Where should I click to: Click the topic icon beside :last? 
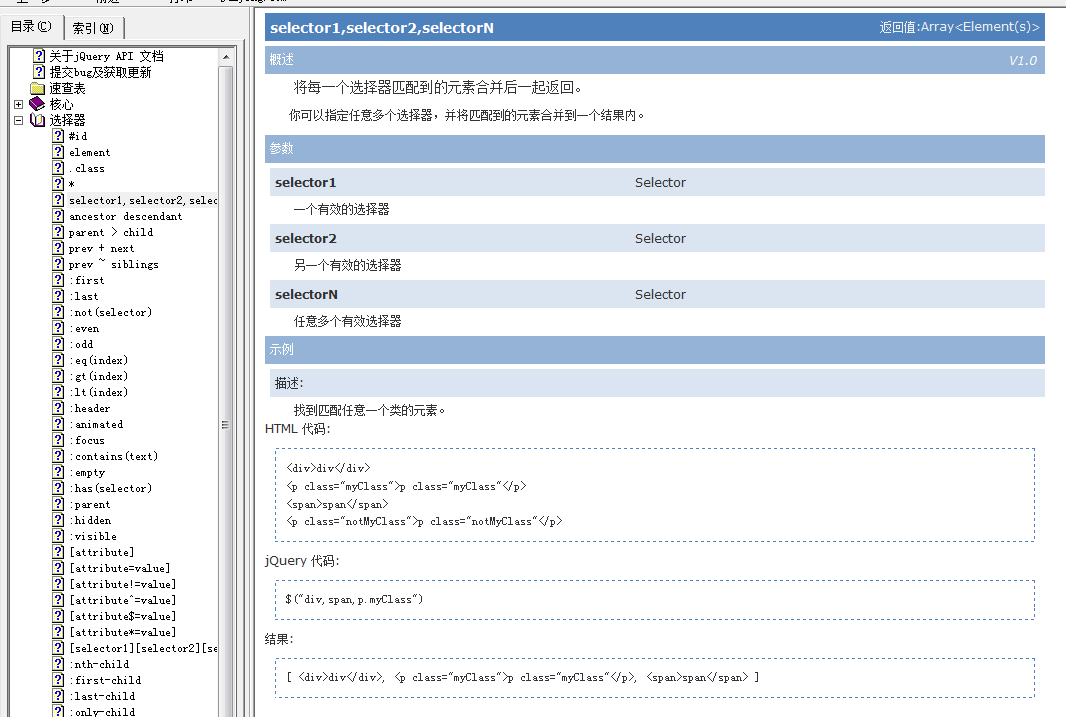click(58, 296)
